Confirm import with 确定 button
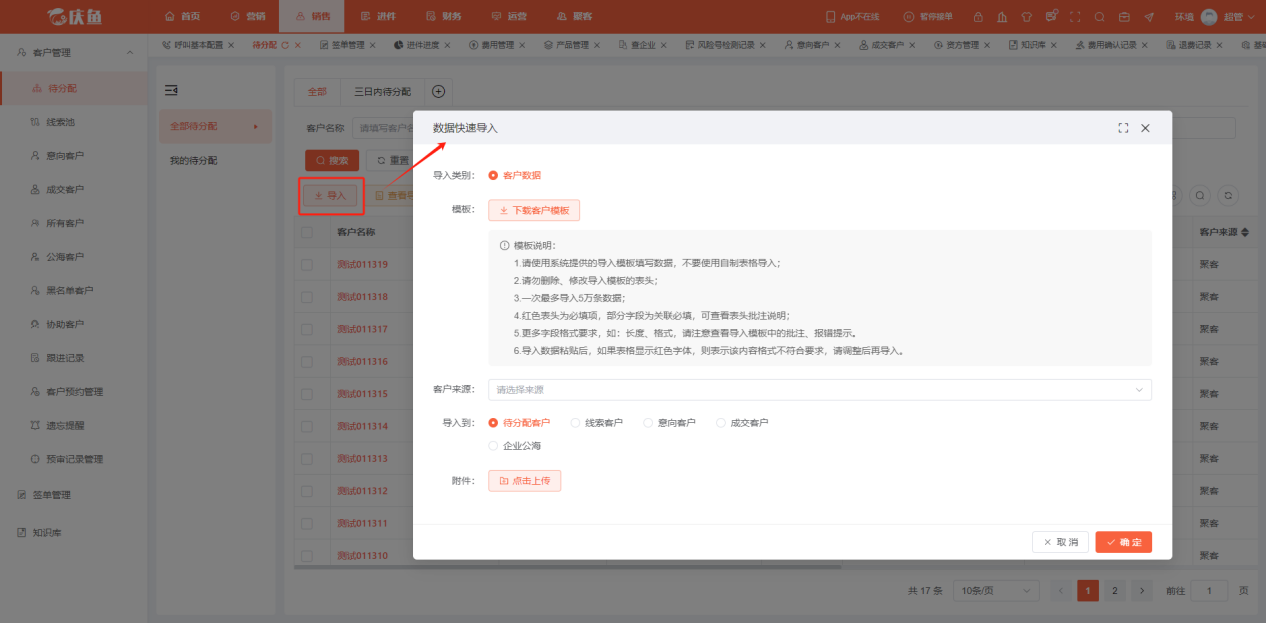 1123,542
